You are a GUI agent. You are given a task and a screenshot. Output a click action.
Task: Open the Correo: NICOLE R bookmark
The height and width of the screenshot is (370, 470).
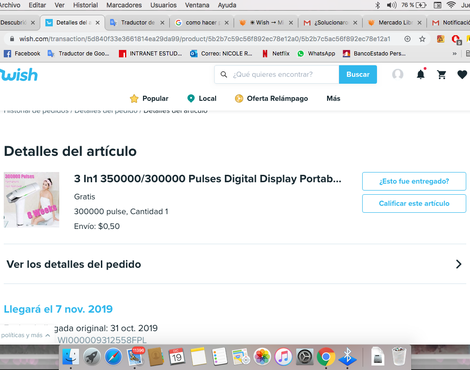tap(221, 54)
